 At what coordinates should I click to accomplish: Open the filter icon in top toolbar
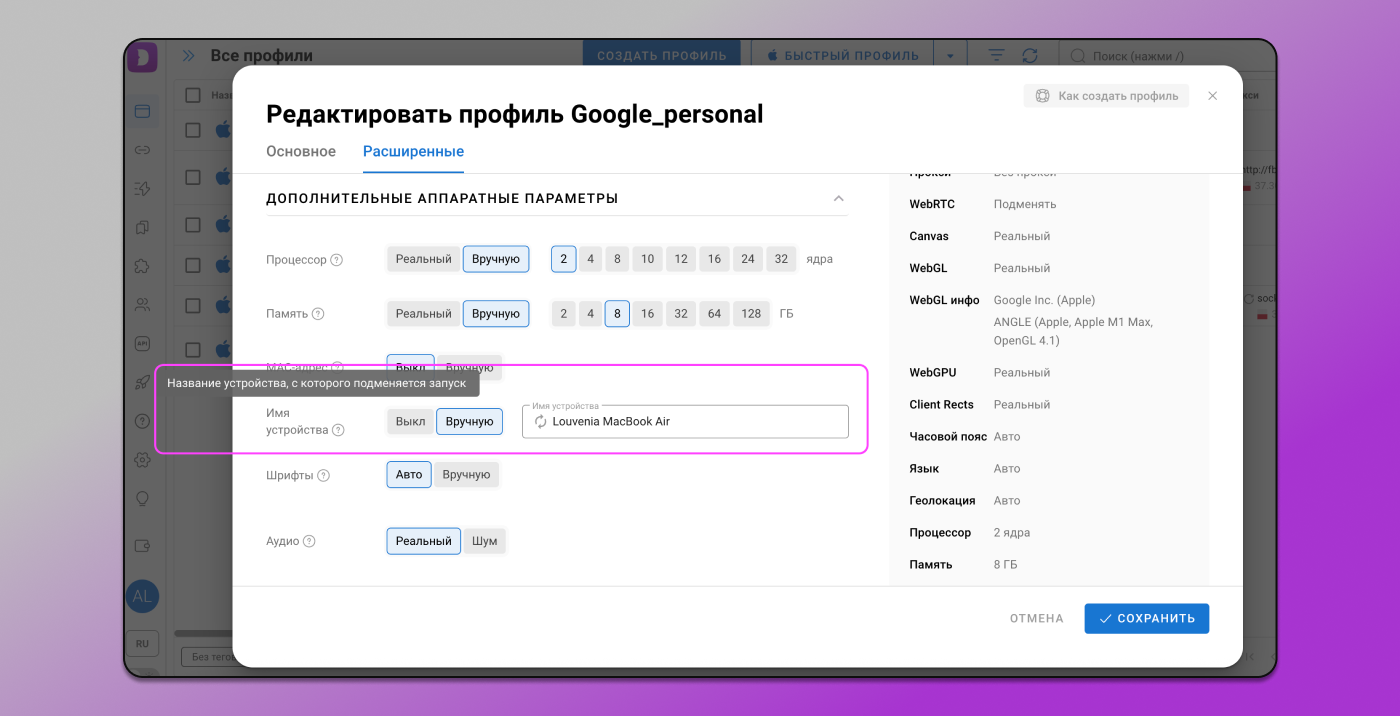996,56
